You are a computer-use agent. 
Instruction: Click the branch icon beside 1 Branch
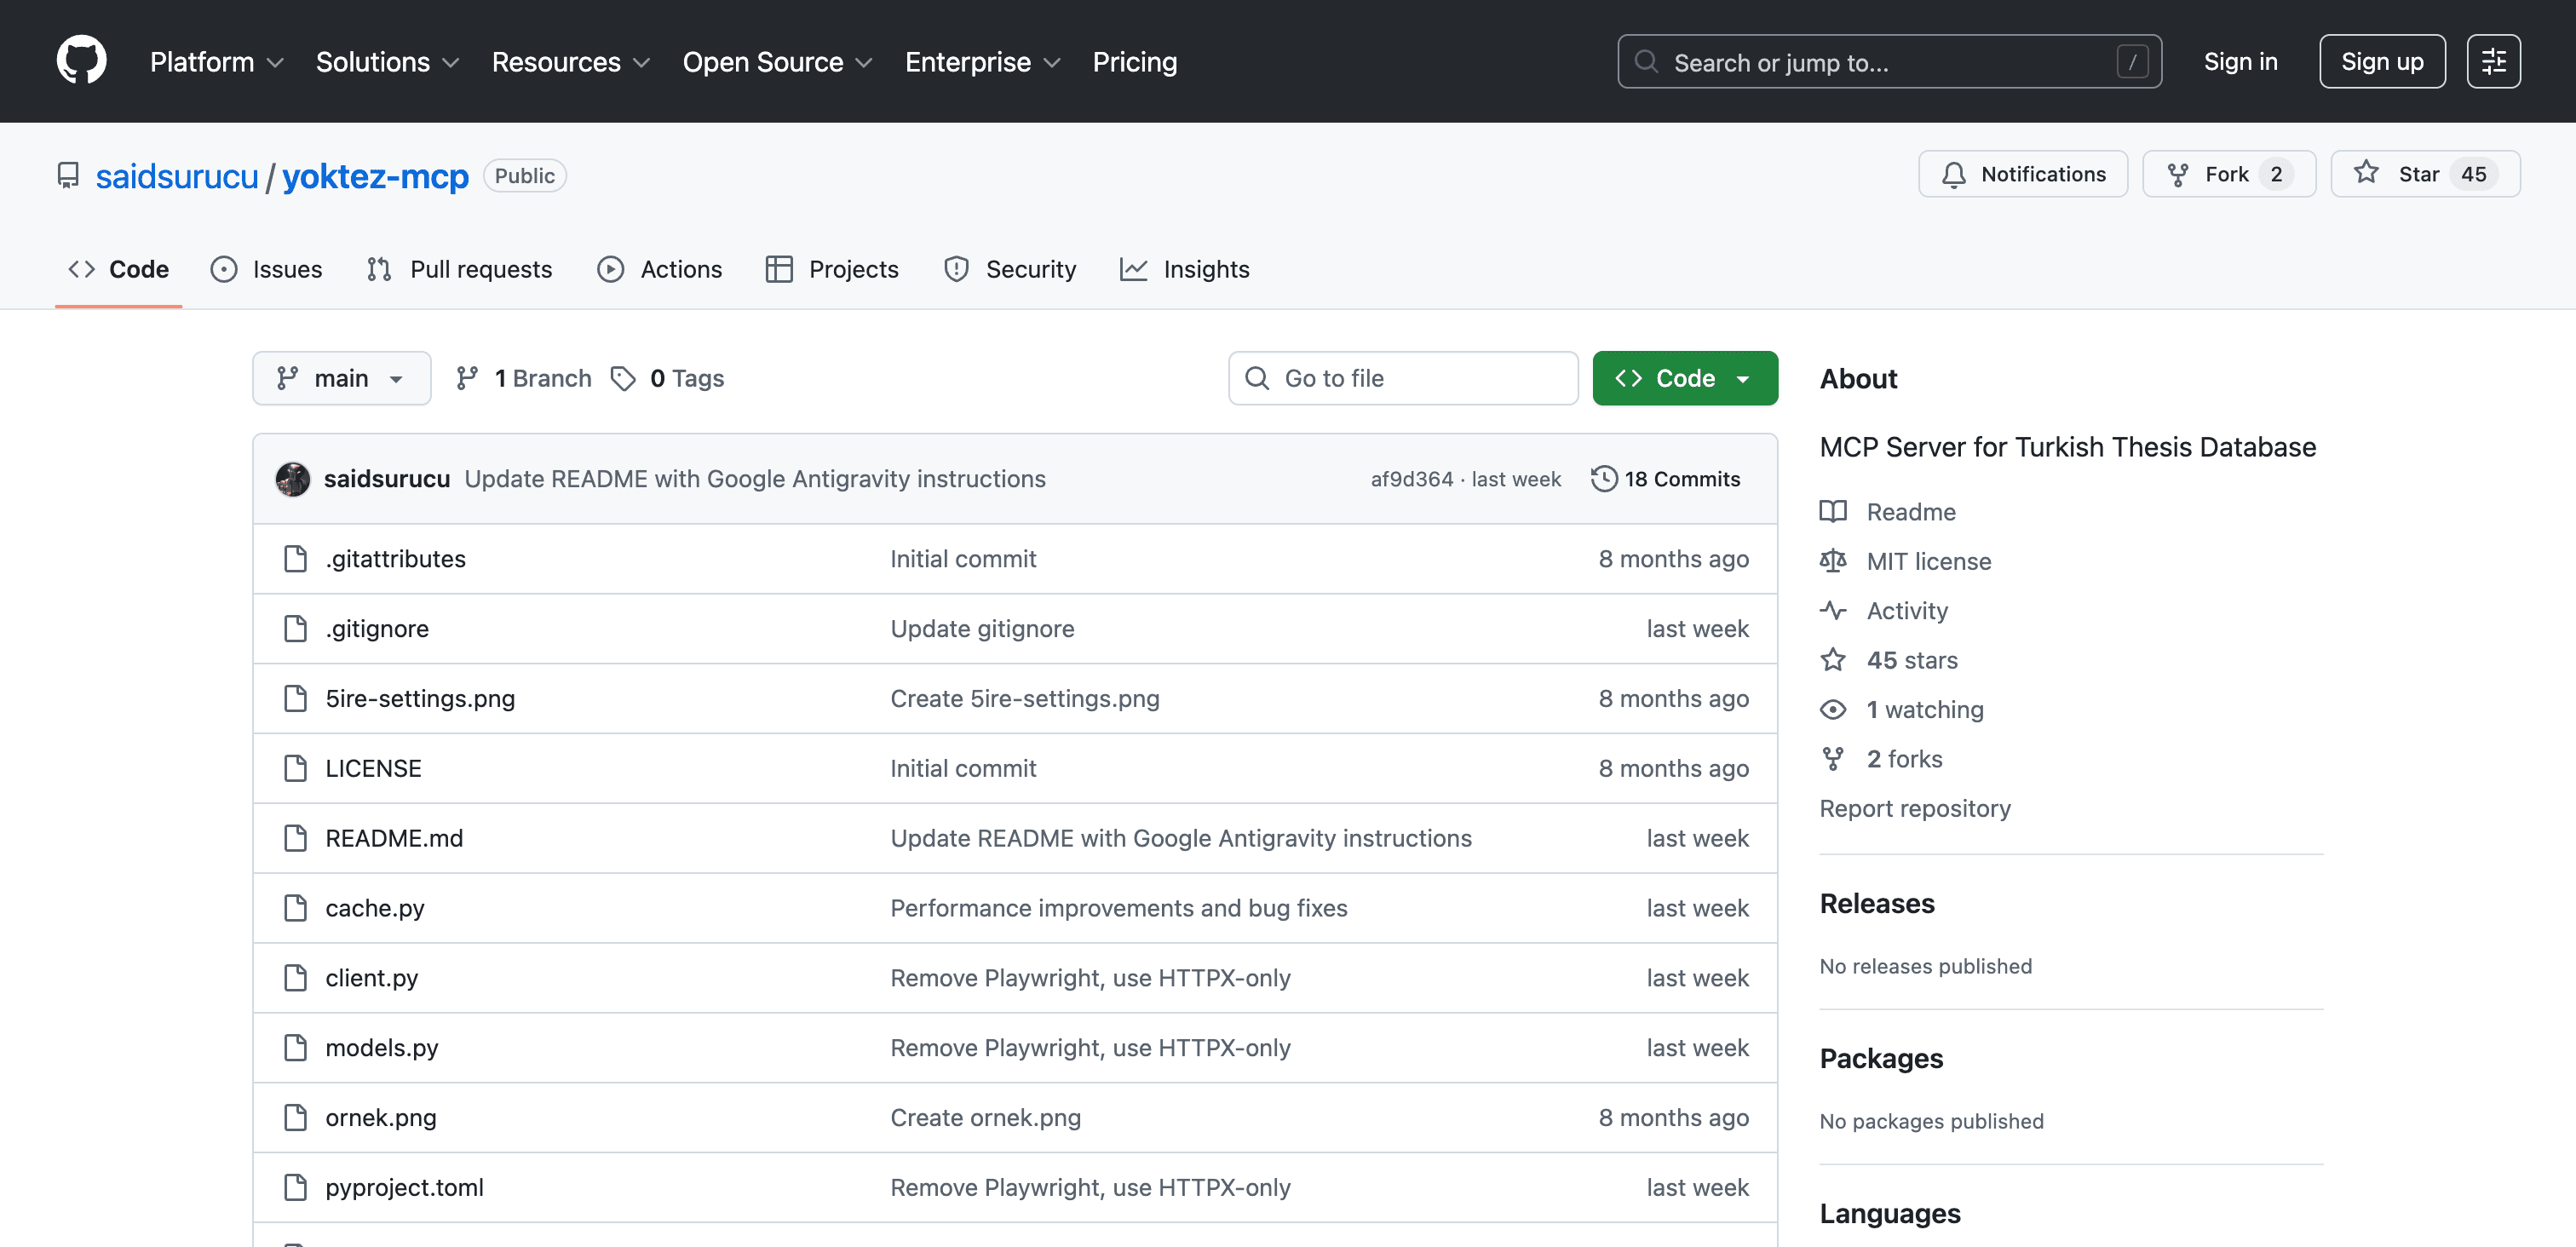467,378
